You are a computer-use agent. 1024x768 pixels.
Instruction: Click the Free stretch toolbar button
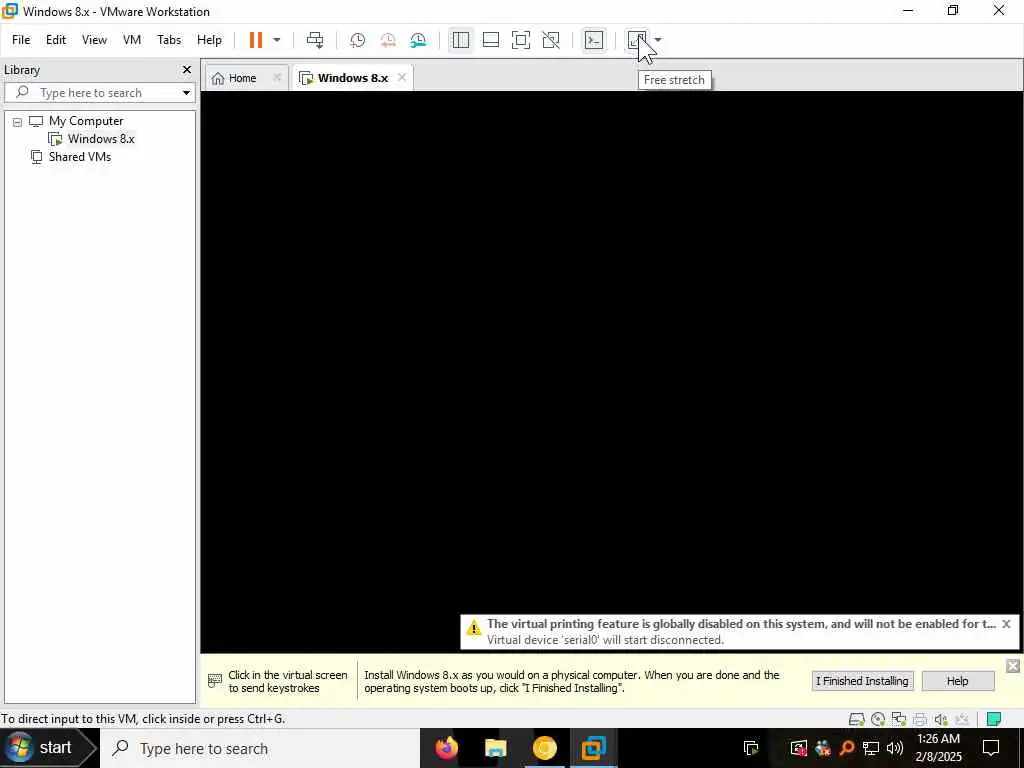coord(637,40)
